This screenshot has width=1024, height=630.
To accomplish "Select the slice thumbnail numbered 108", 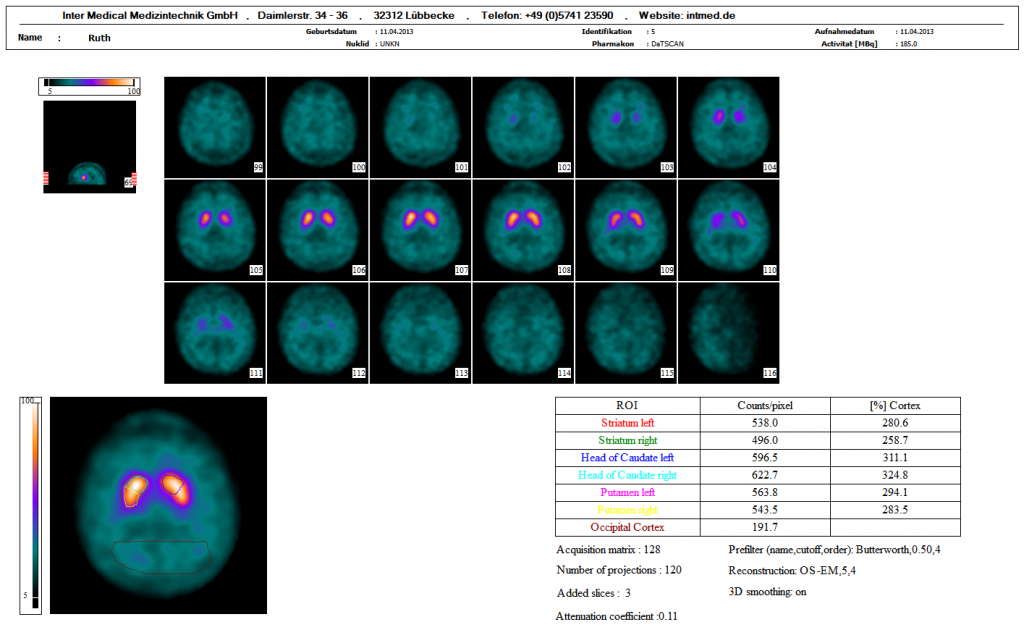I will click(x=523, y=228).
